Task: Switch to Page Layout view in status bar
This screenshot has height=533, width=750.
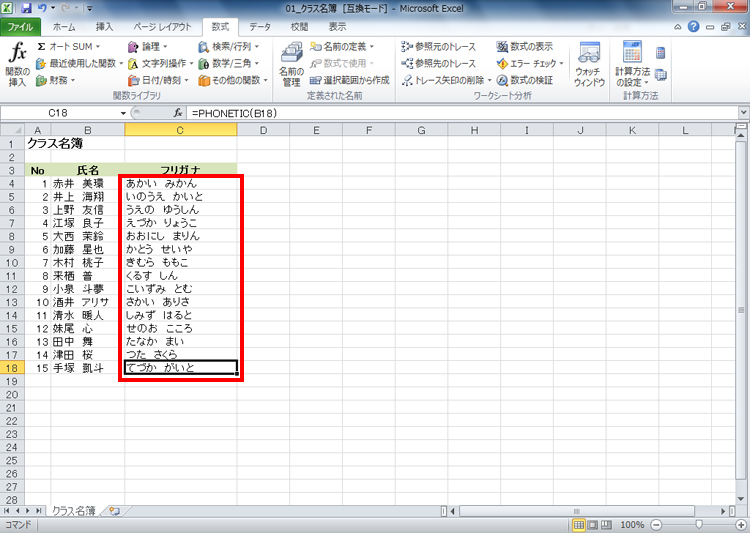Action: click(592, 525)
